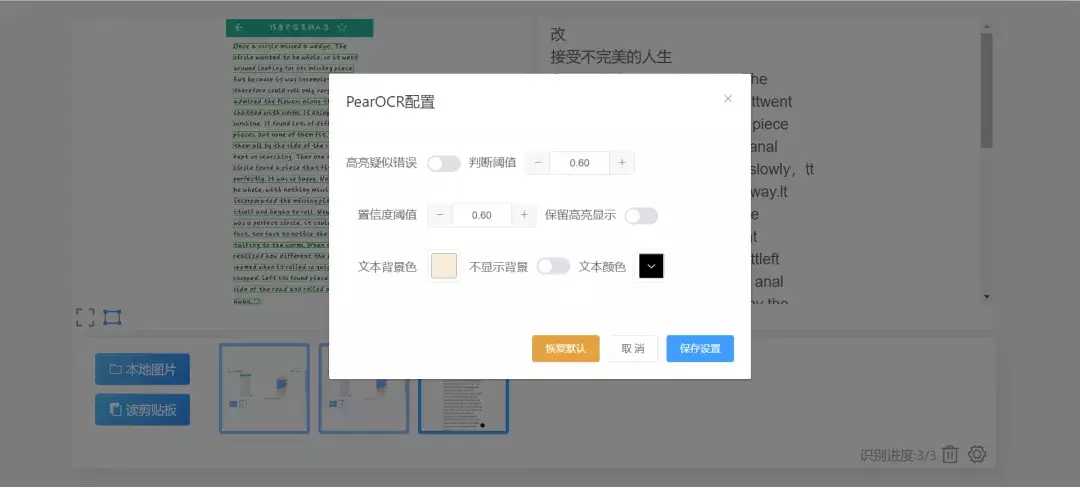Image resolution: width=1080 pixels, height=487 pixels.
Task: Increase the 置信度阈值 value with plus
Action: point(524,215)
